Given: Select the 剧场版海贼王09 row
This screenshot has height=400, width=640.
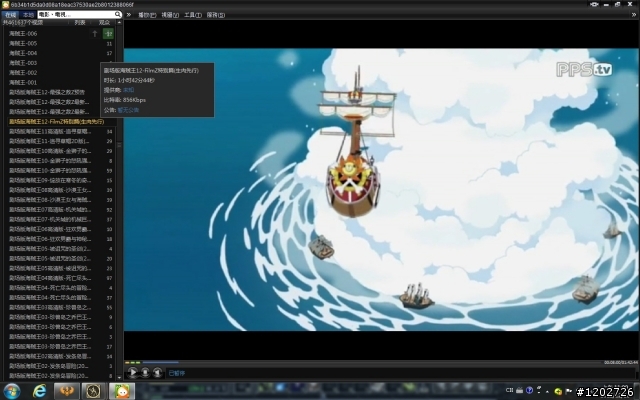Looking at the screenshot, I should point(61,180).
